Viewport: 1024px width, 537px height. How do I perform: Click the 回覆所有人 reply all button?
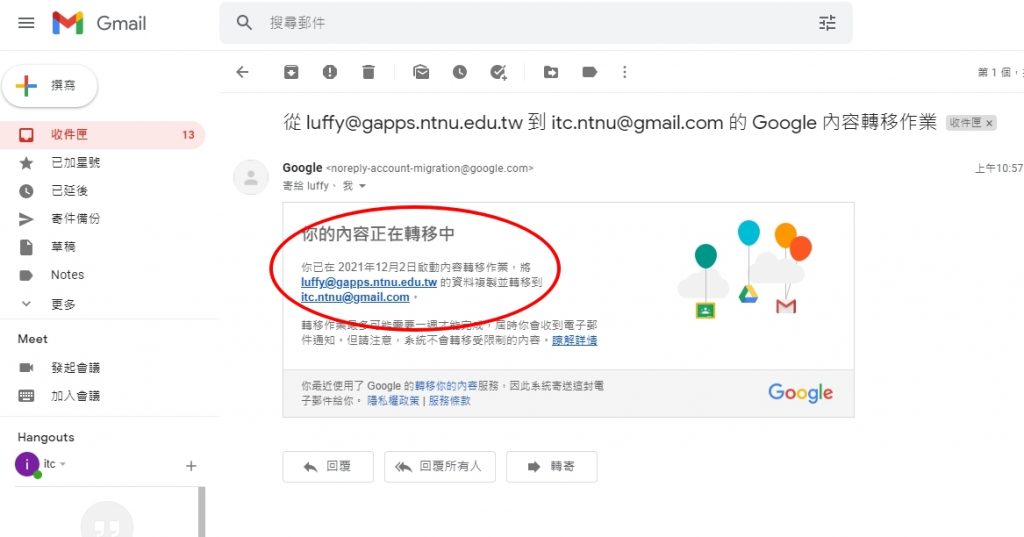point(440,466)
